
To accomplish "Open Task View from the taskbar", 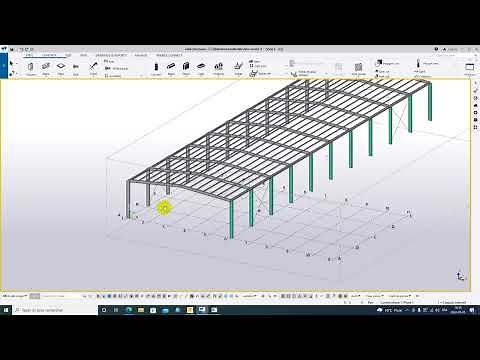I will (x=116, y=310).
